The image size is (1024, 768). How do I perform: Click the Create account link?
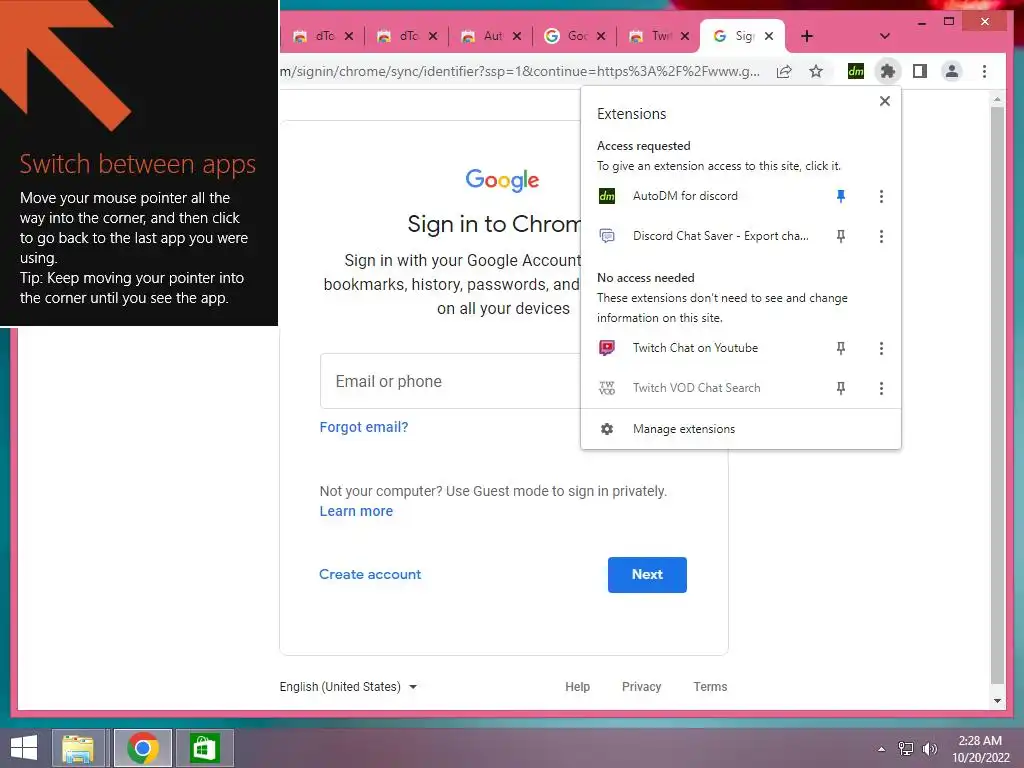pos(370,575)
